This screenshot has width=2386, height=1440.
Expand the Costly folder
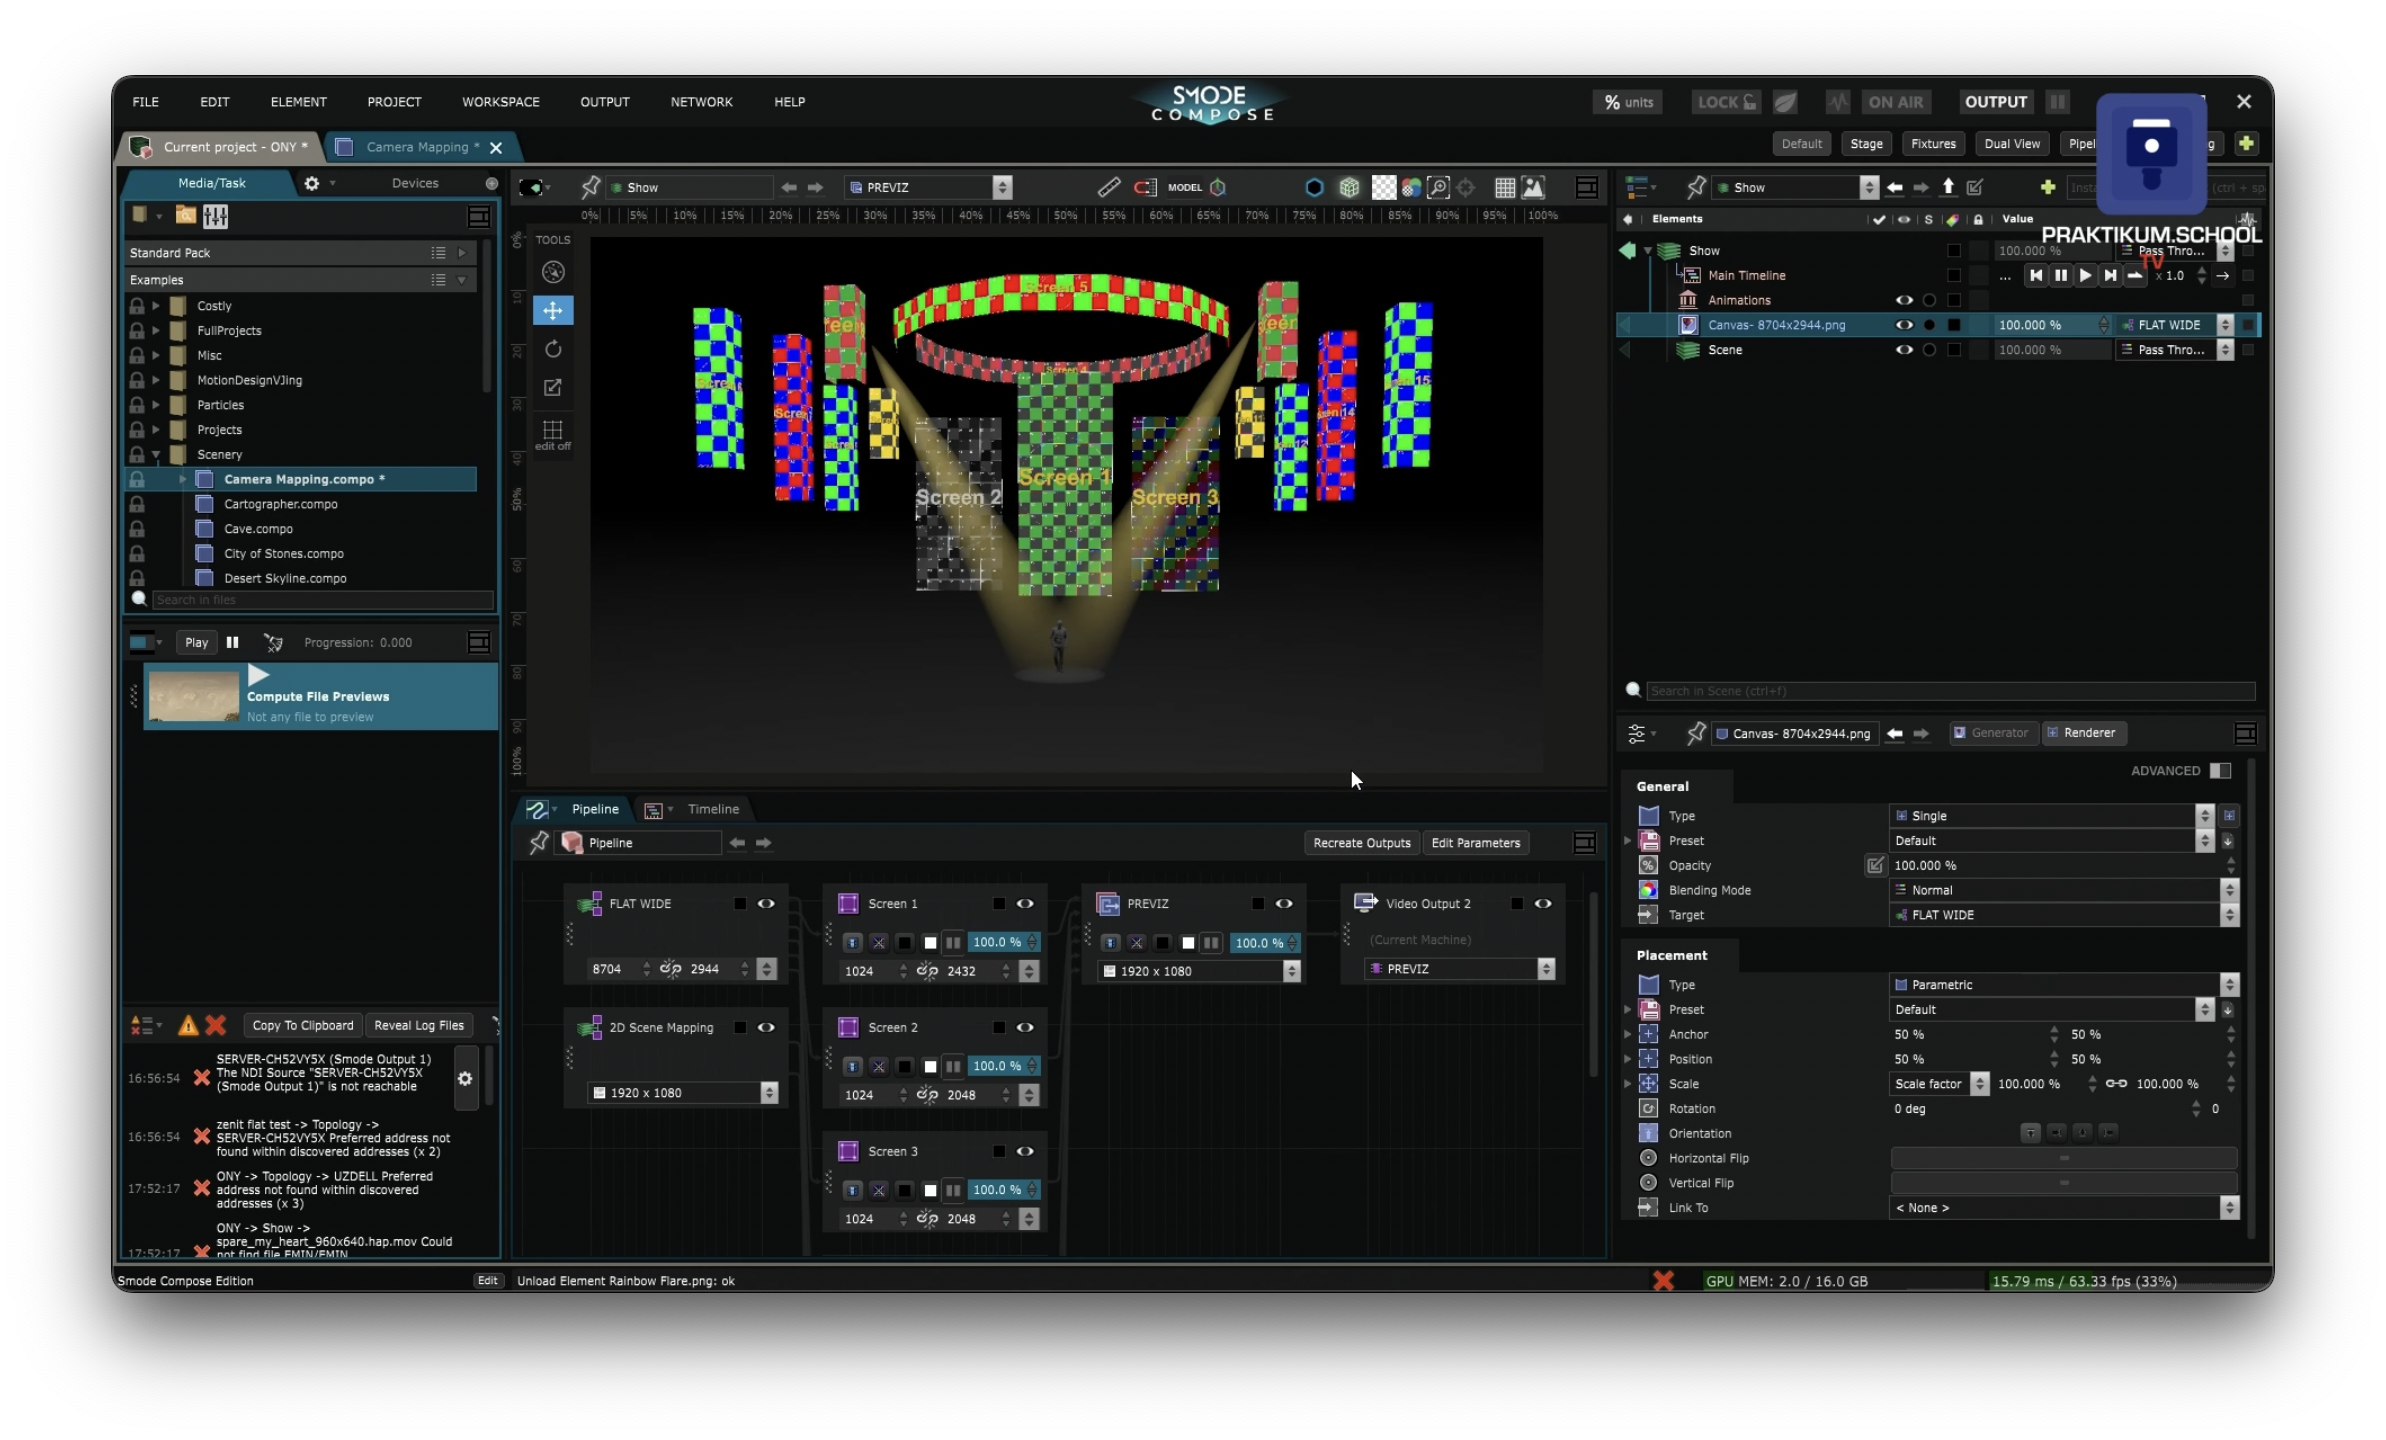(156, 306)
